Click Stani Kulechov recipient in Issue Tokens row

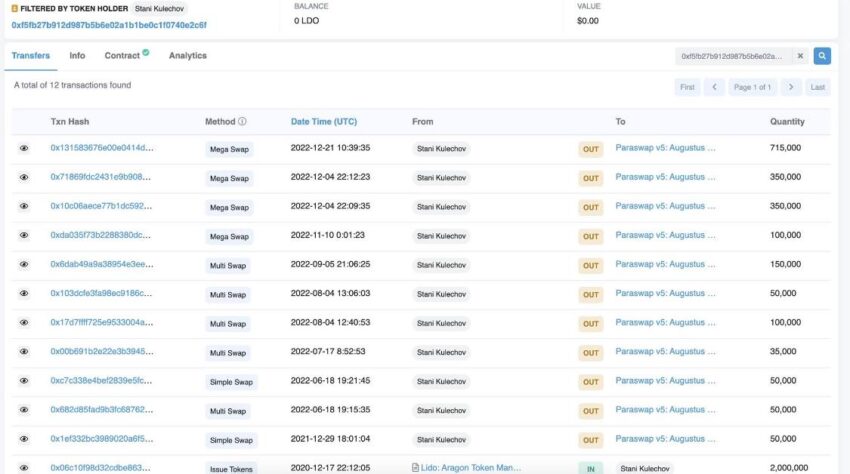click(x=645, y=469)
